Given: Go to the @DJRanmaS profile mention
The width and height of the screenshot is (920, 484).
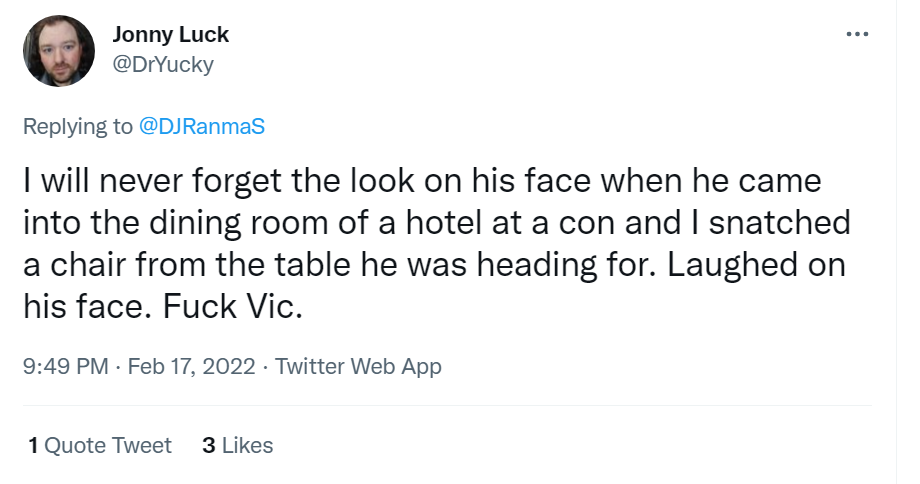Looking at the screenshot, I should click(202, 126).
